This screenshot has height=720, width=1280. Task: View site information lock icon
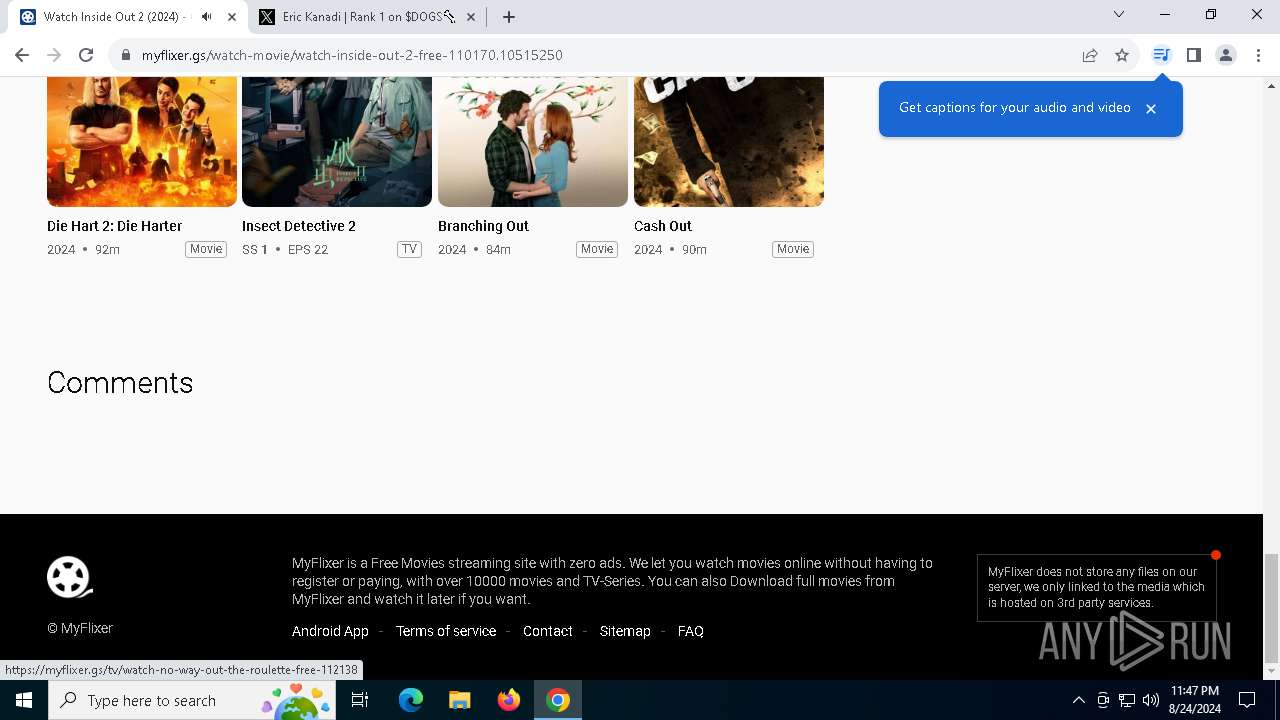click(x=126, y=55)
